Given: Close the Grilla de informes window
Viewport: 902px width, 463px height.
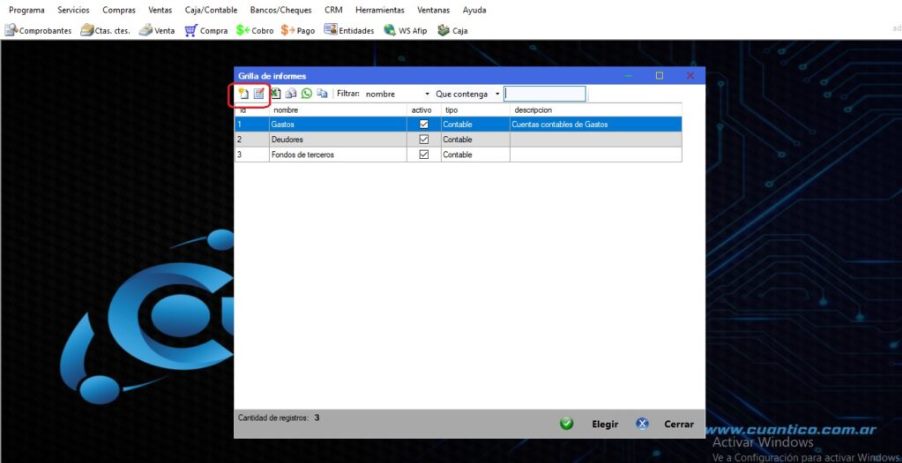Looking at the screenshot, I should point(690,75).
